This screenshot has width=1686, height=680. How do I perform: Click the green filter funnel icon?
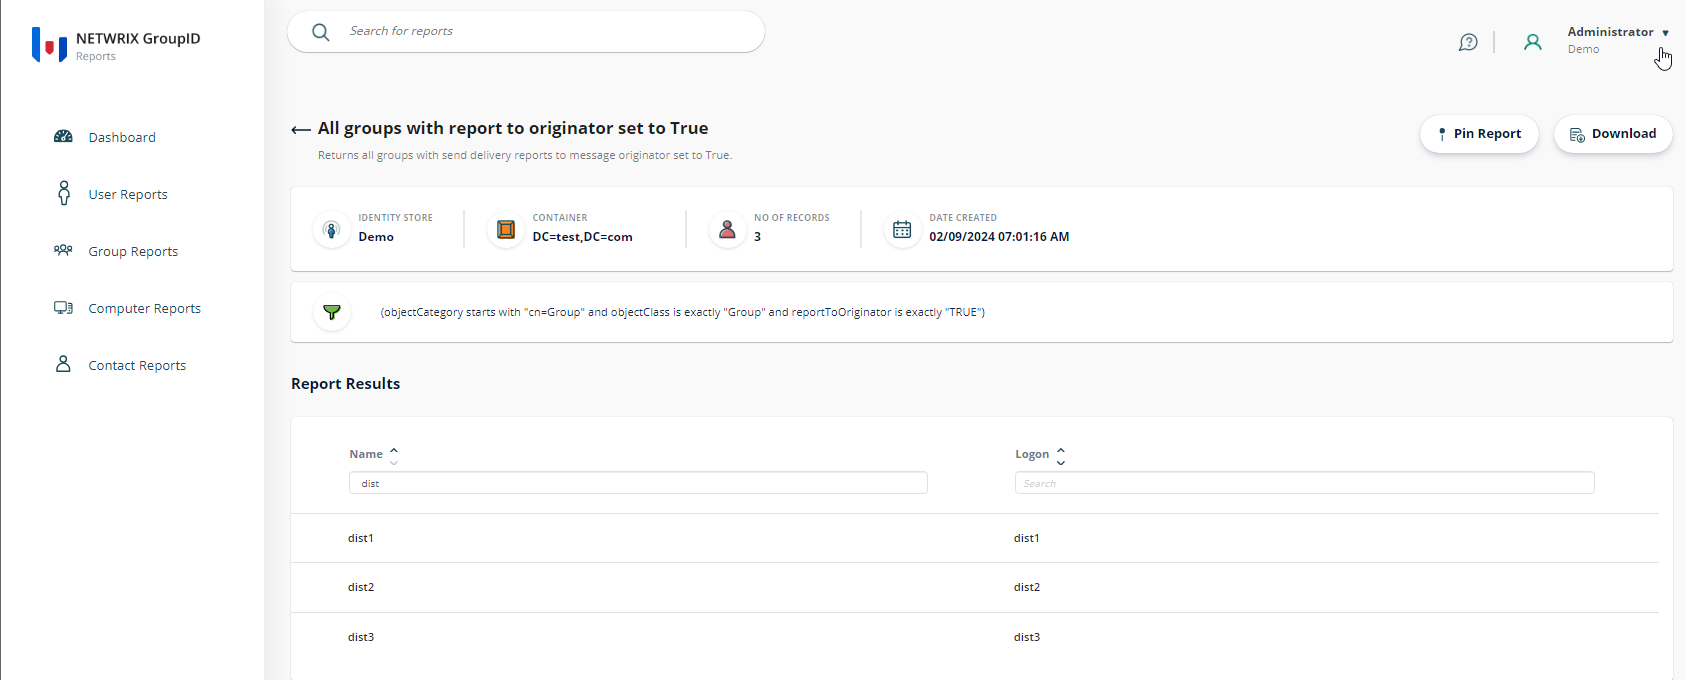tap(332, 312)
